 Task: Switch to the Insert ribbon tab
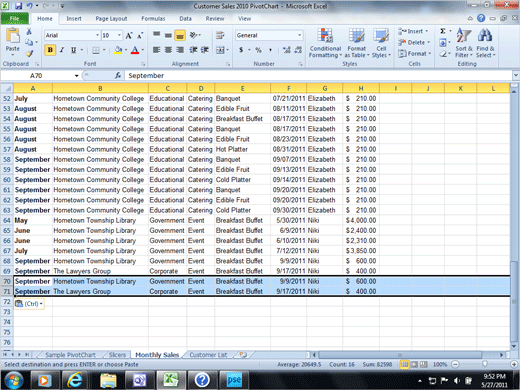pyautogui.click(x=74, y=19)
